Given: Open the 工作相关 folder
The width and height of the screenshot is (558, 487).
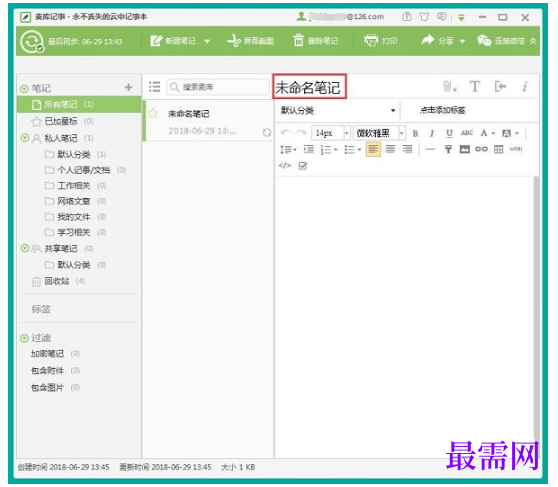Looking at the screenshot, I should point(75,186).
